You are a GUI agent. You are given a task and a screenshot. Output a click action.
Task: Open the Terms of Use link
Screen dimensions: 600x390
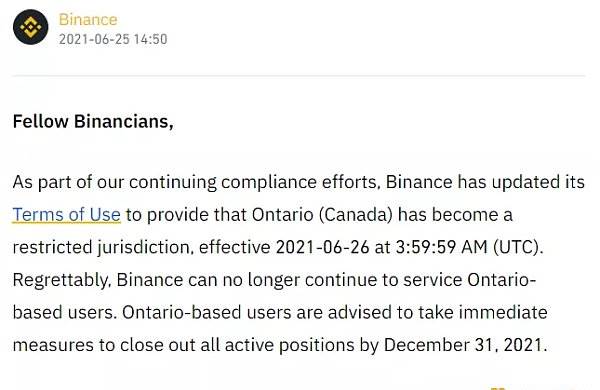tap(67, 214)
